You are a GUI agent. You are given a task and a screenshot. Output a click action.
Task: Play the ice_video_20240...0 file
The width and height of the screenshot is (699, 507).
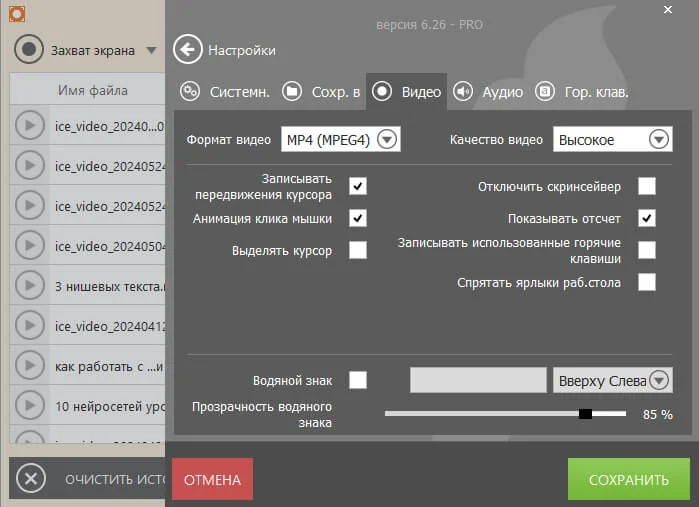[30, 125]
